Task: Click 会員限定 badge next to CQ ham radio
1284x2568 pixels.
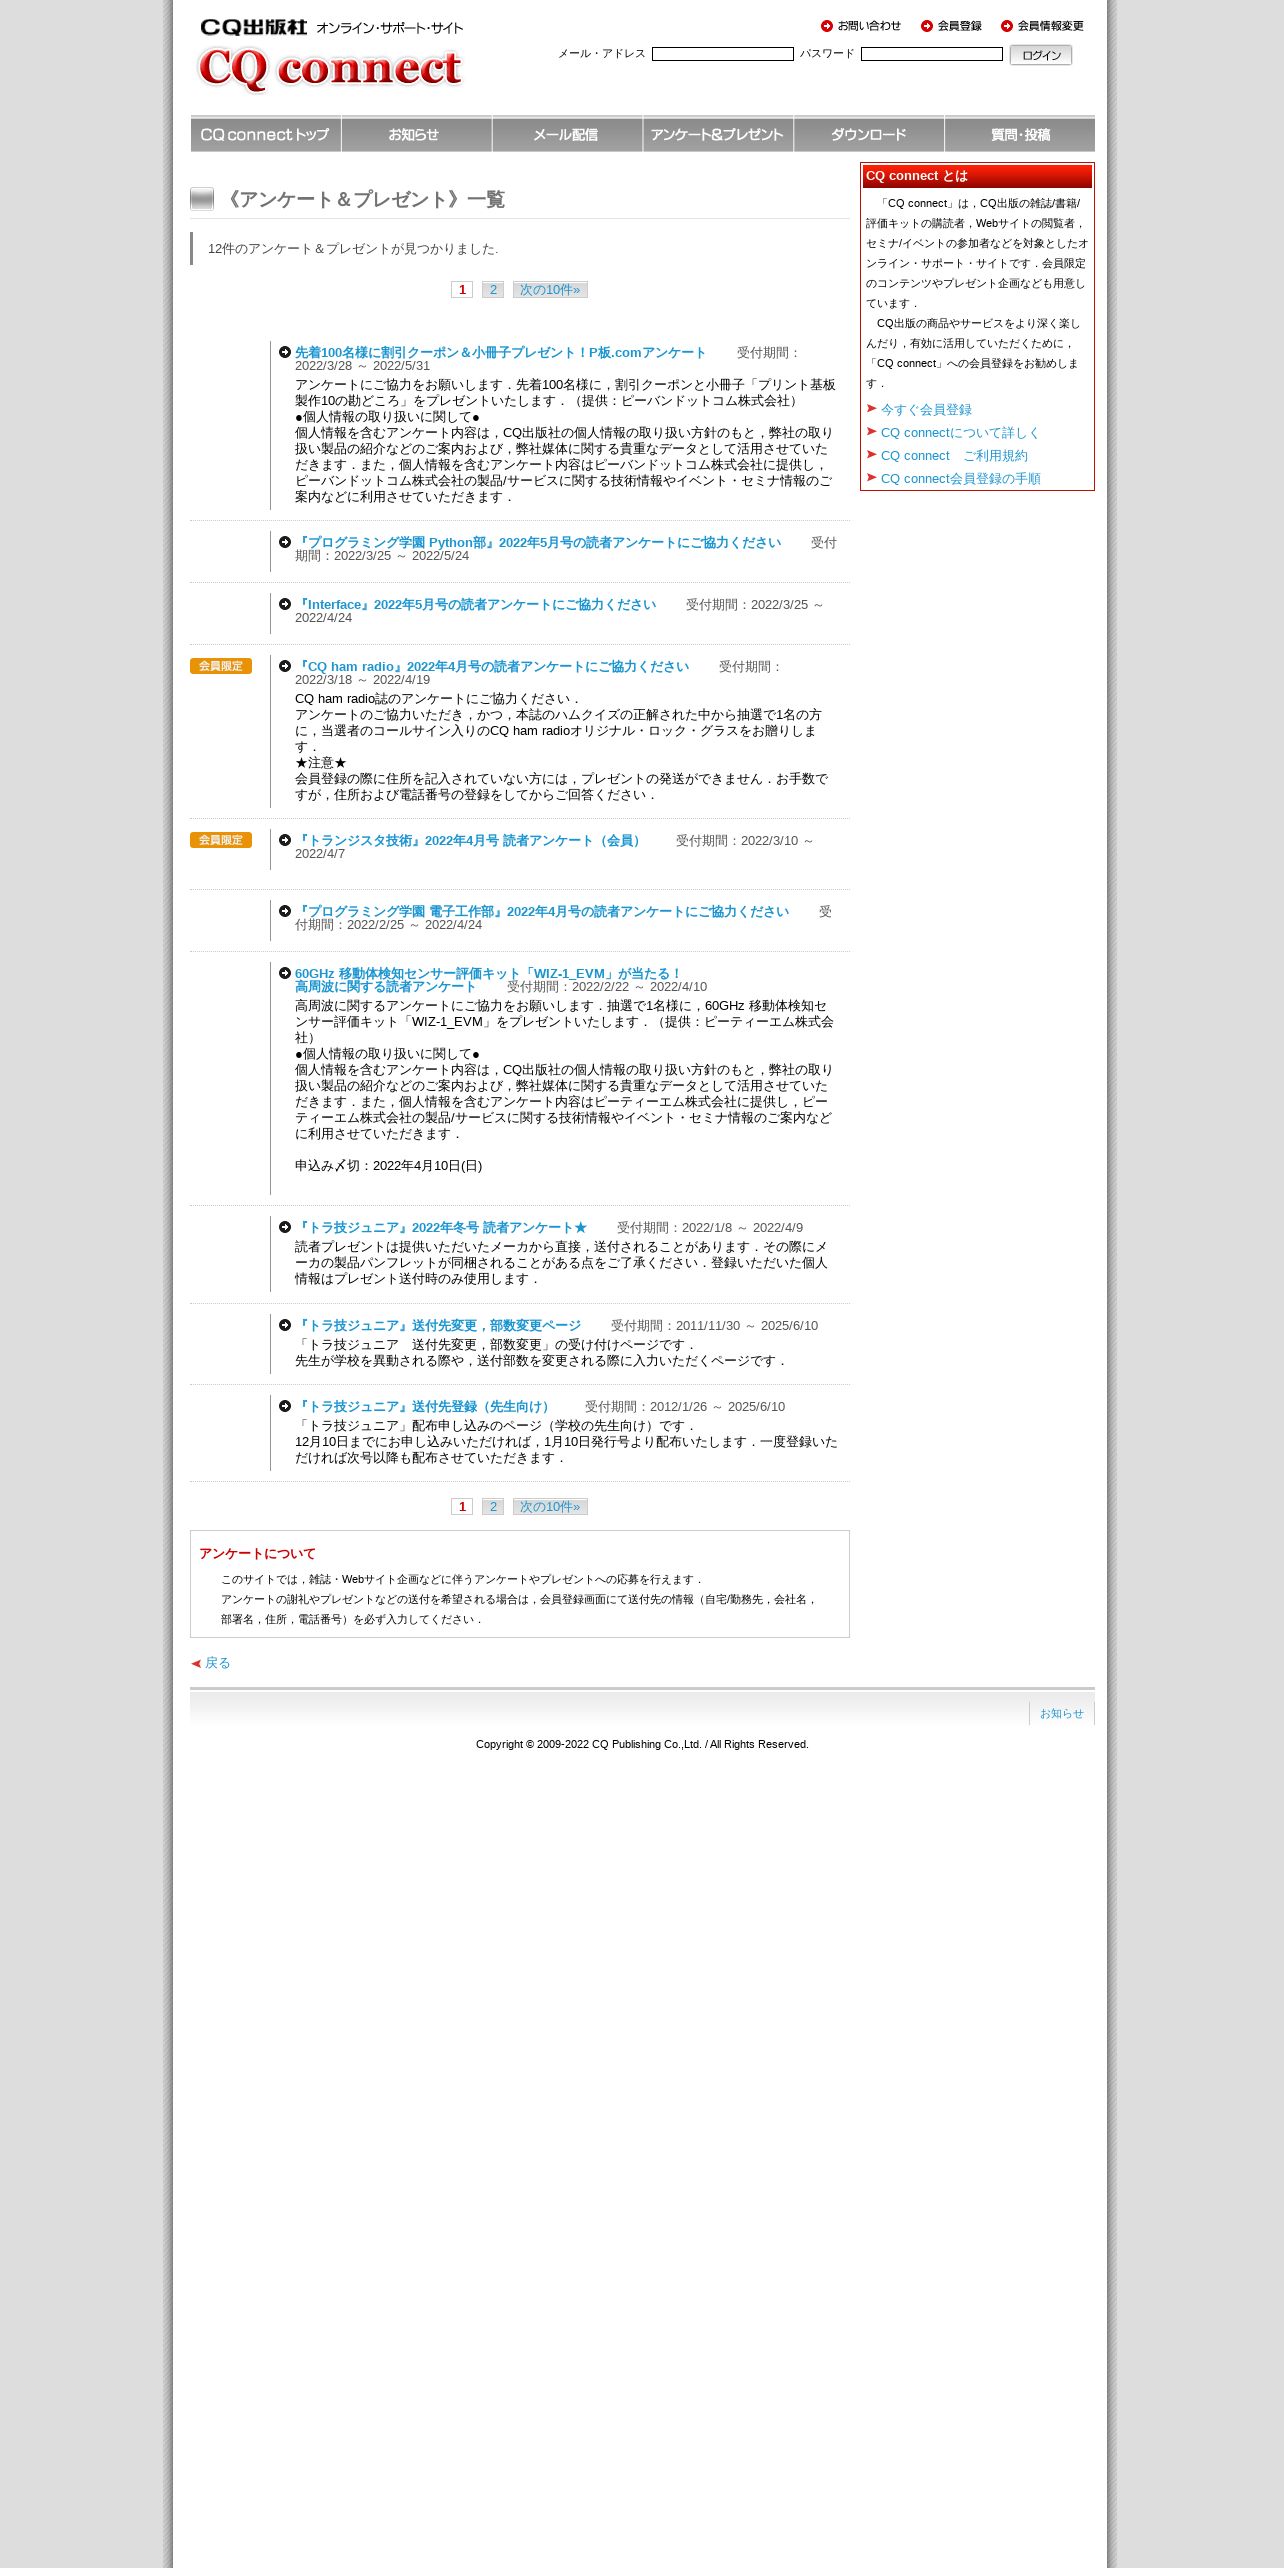Action: pyautogui.click(x=221, y=666)
